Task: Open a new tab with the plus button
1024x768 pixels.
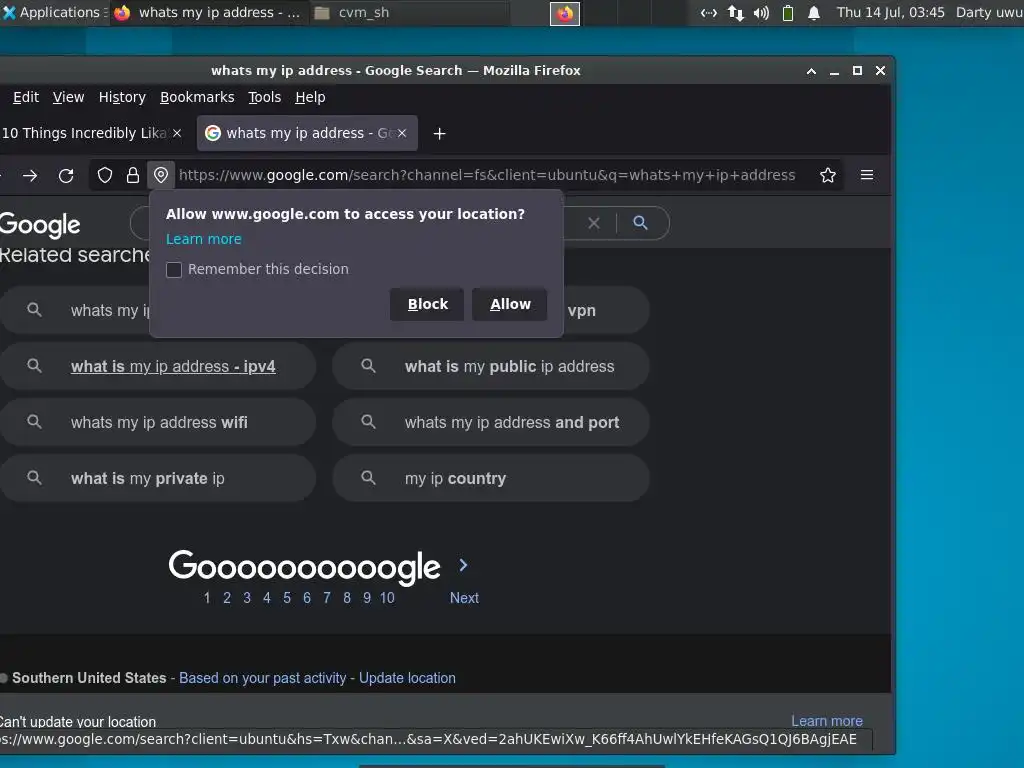Action: (440, 133)
